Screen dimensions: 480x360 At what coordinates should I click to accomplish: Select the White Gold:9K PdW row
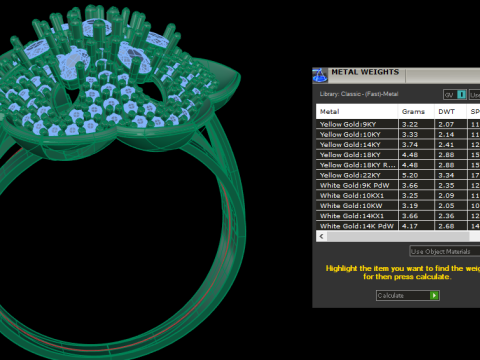[x=398, y=185]
